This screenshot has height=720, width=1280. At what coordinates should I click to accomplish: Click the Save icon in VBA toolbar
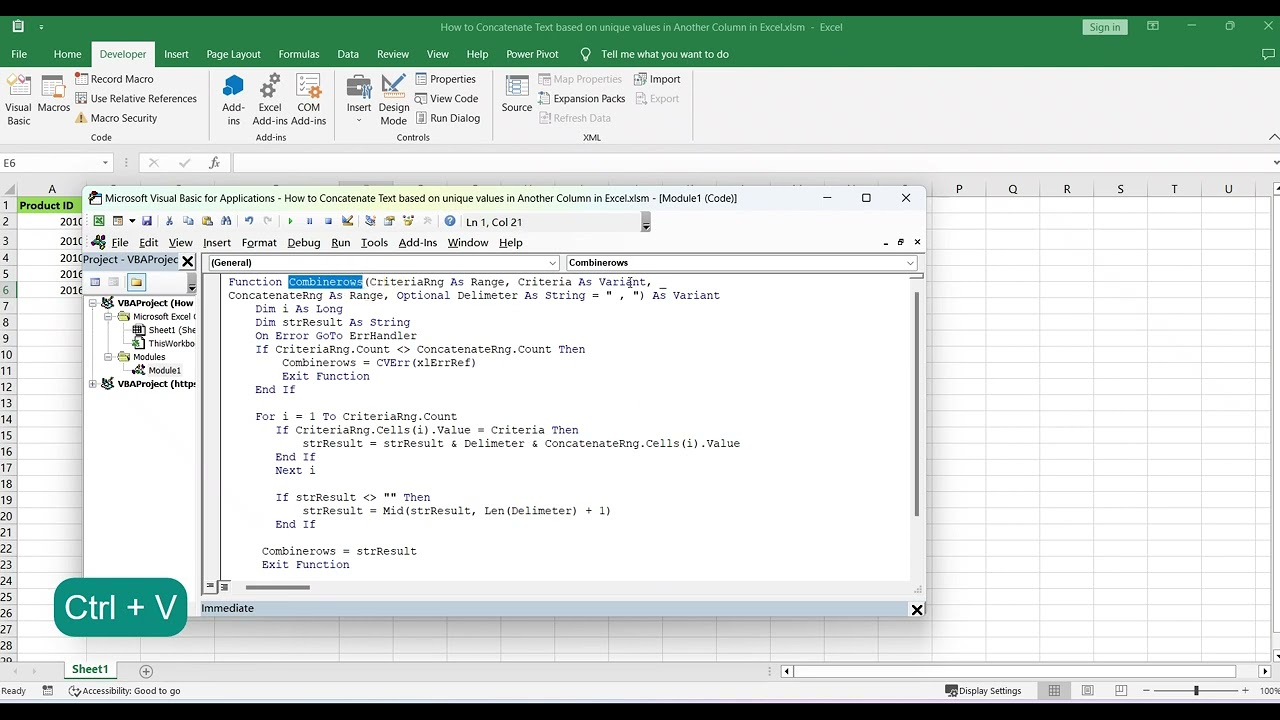click(x=147, y=222)
